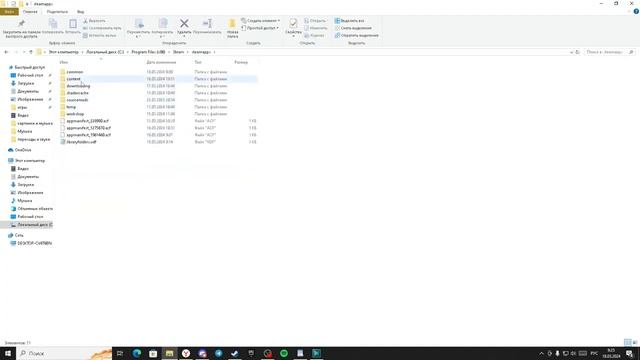
Task: Select the downloading folder
Action: coord(78,86)
